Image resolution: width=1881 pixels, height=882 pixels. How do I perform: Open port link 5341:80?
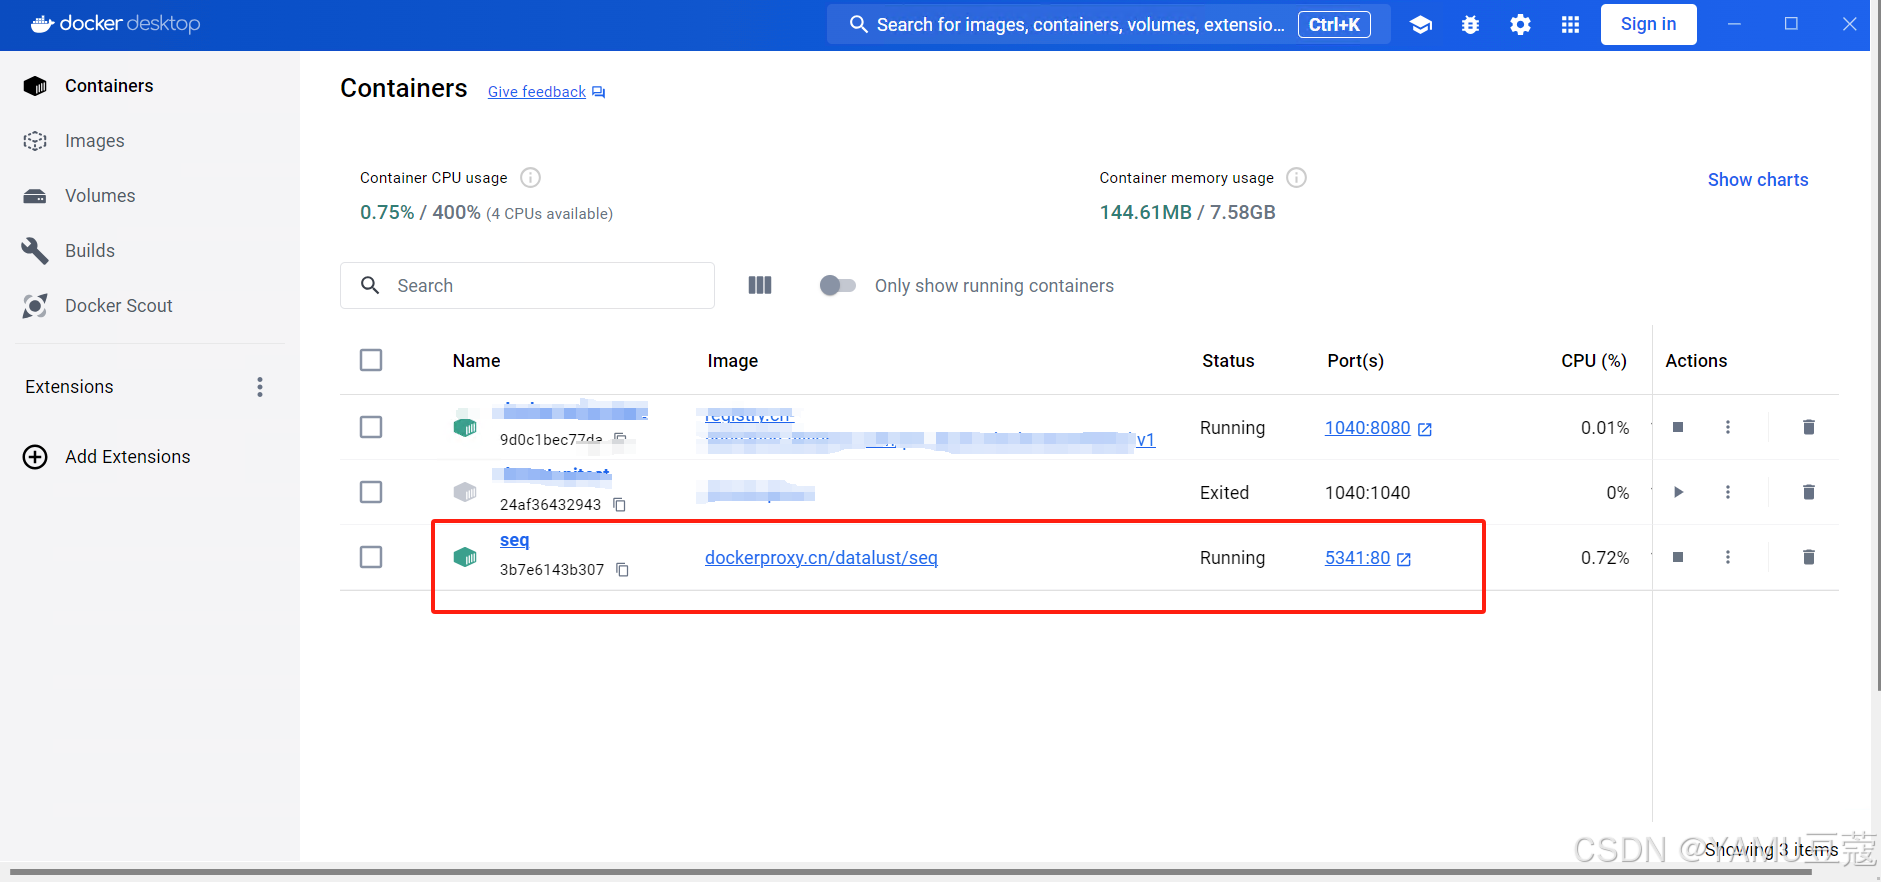1357,558
